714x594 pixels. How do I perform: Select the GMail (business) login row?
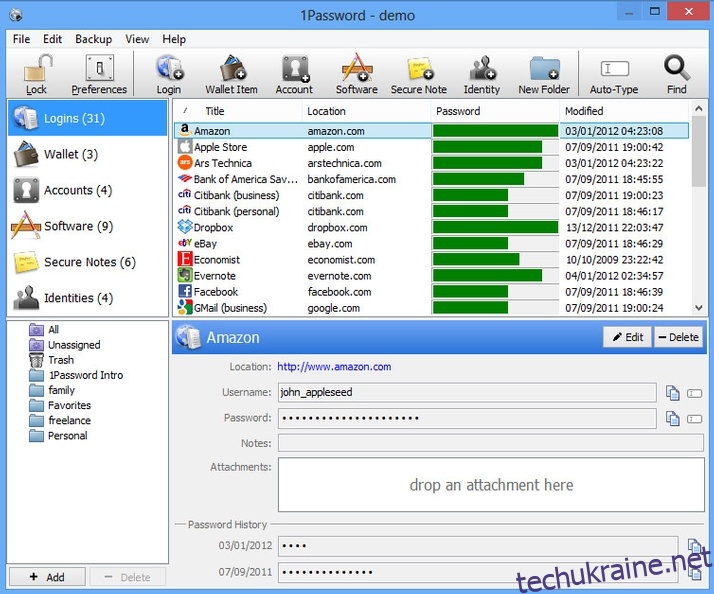point(431,308)
